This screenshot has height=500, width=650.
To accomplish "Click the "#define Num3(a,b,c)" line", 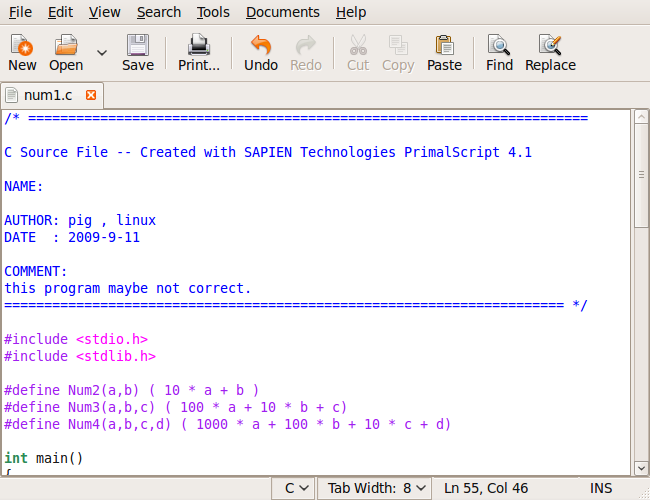I will pyautogui.click(x=175, y=407).
